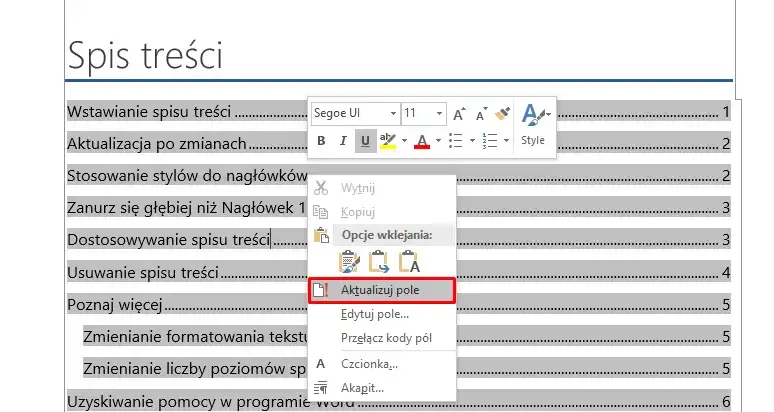Image resolution: width=774 pixels, height=412 pixels.
Task: Click entry Uzyskiwanie pomocy w programie Word
Action: (211, 402)
